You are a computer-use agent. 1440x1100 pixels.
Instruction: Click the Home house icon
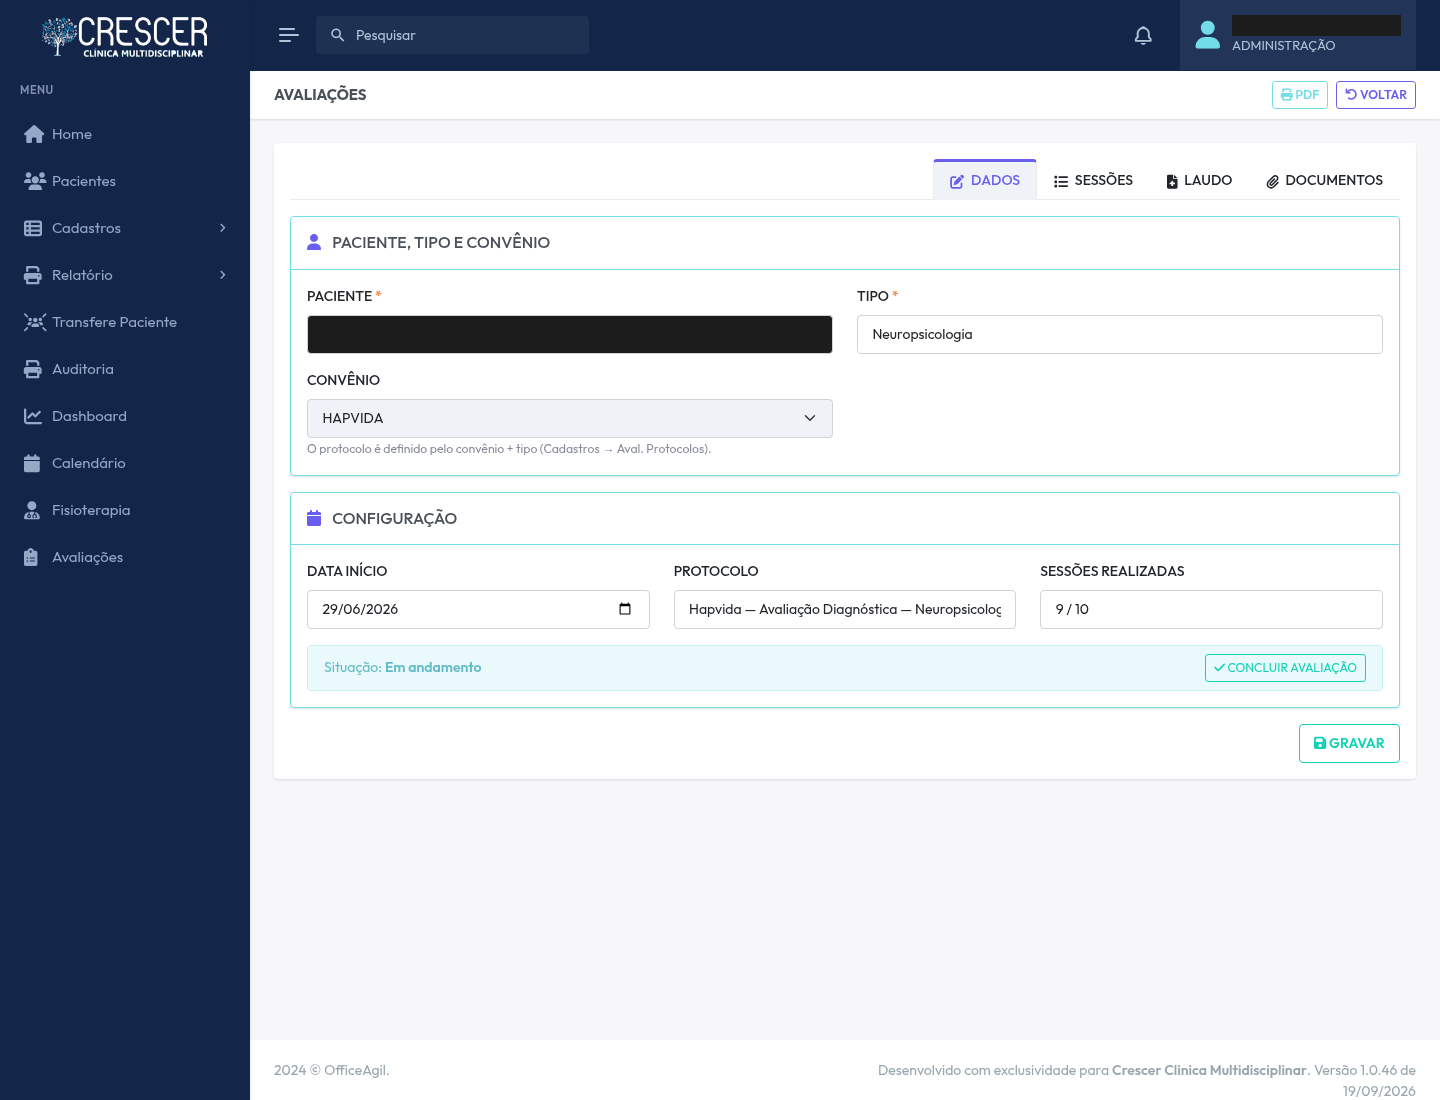coord(34,134)
